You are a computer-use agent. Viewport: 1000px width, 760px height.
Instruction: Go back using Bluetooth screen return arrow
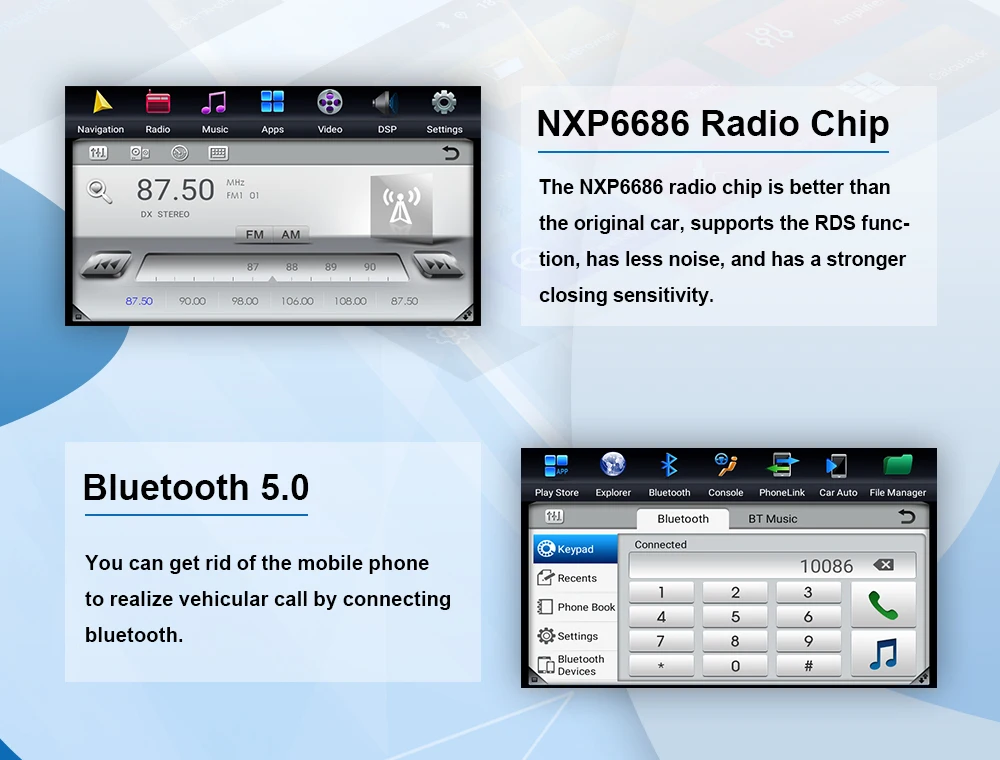(x=906, y=516)
